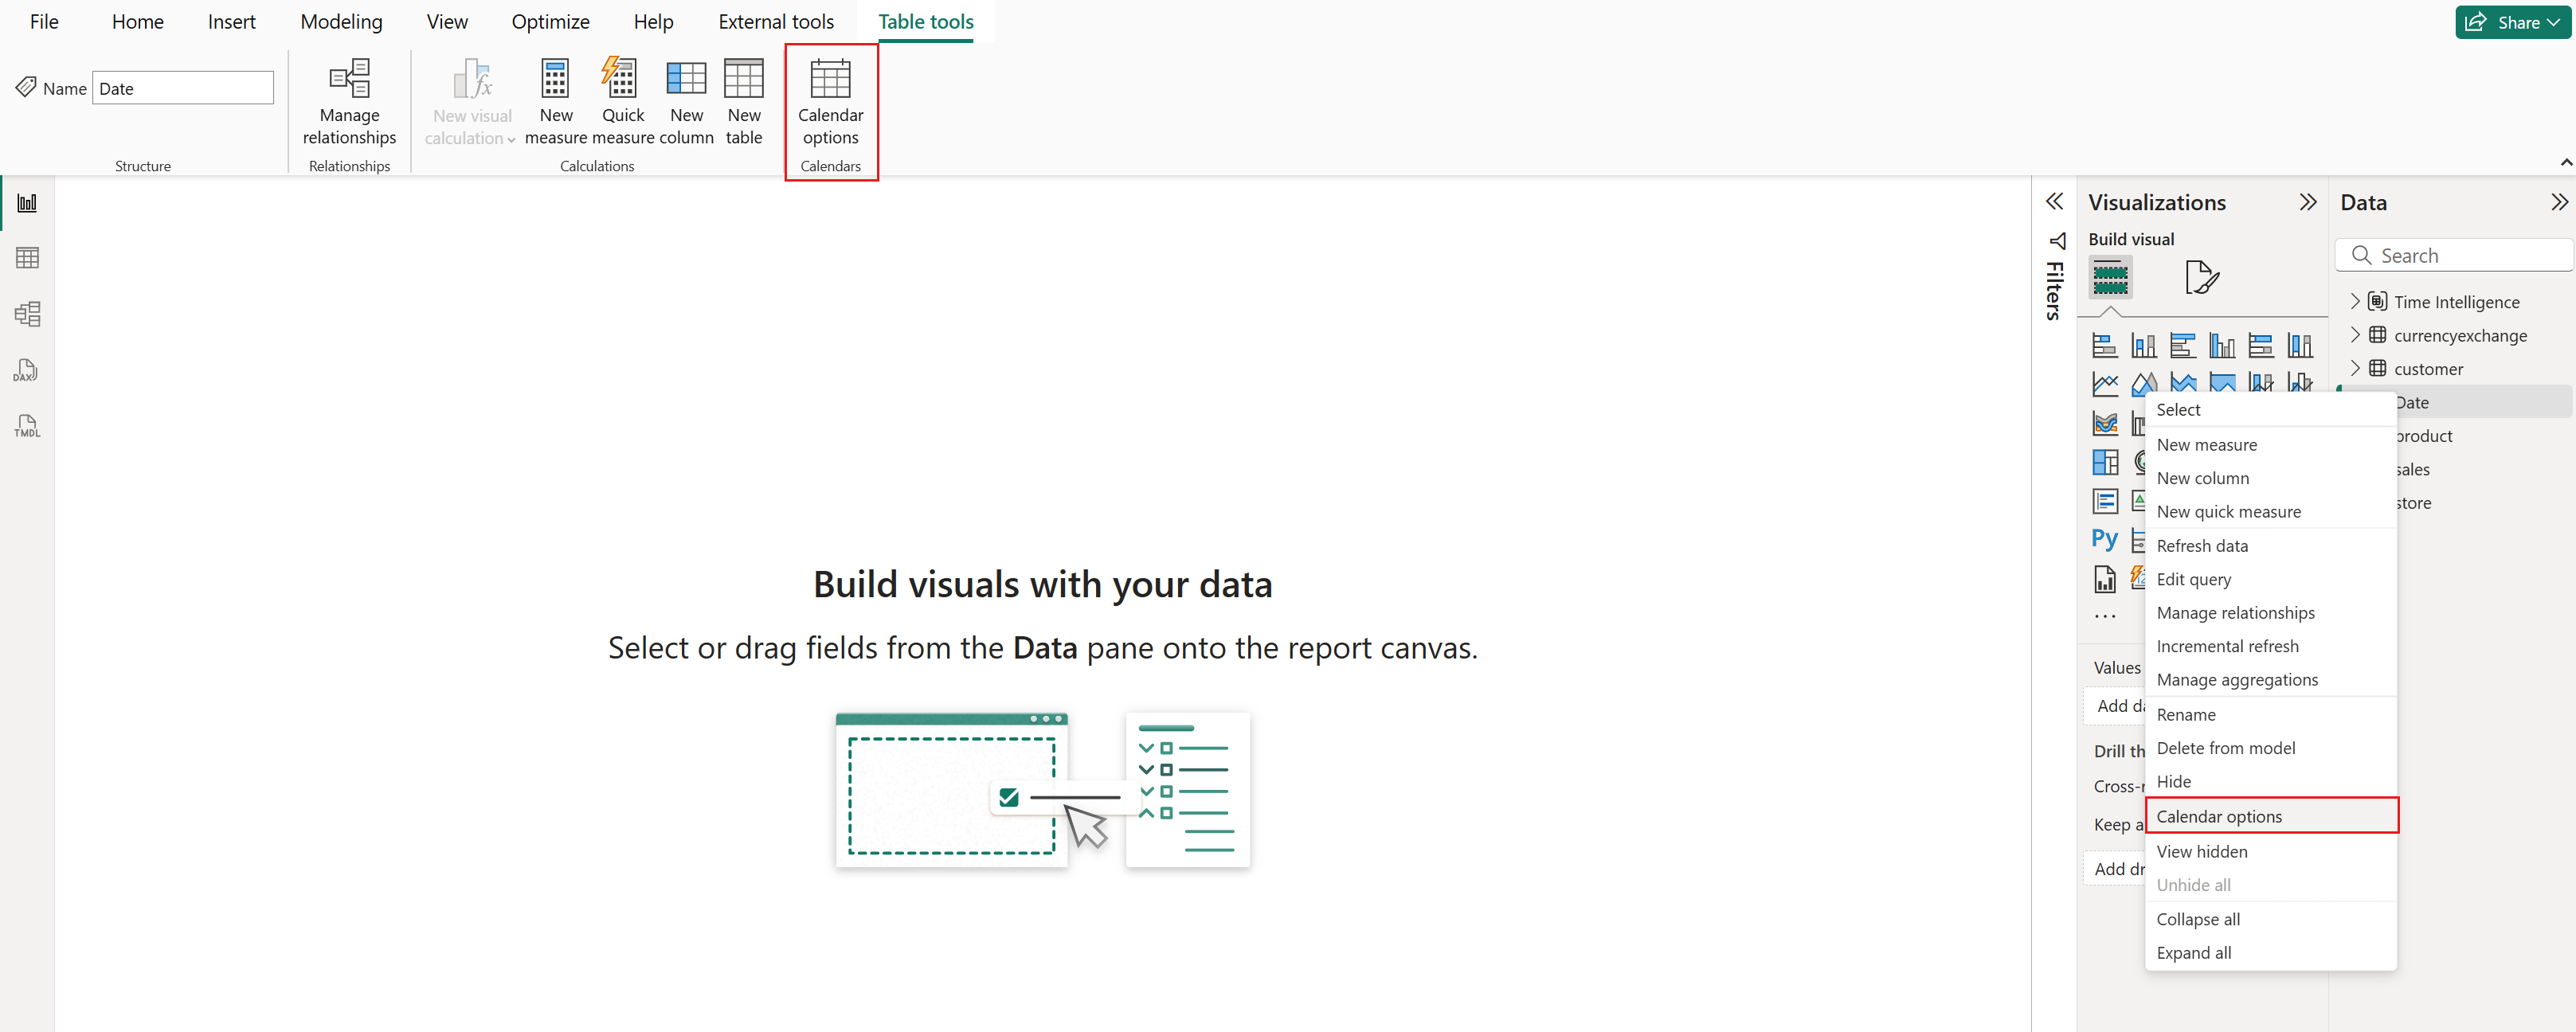Select the stacked bar chart visual
Image resolution: width=2576 pixels, height=1032 pixels.
[x=2104, y=346]
